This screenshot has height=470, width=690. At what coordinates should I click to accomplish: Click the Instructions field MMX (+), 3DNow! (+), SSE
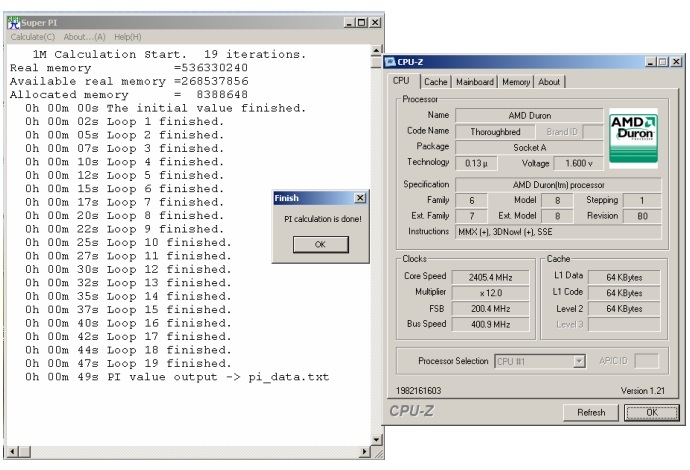coord(558,232)
